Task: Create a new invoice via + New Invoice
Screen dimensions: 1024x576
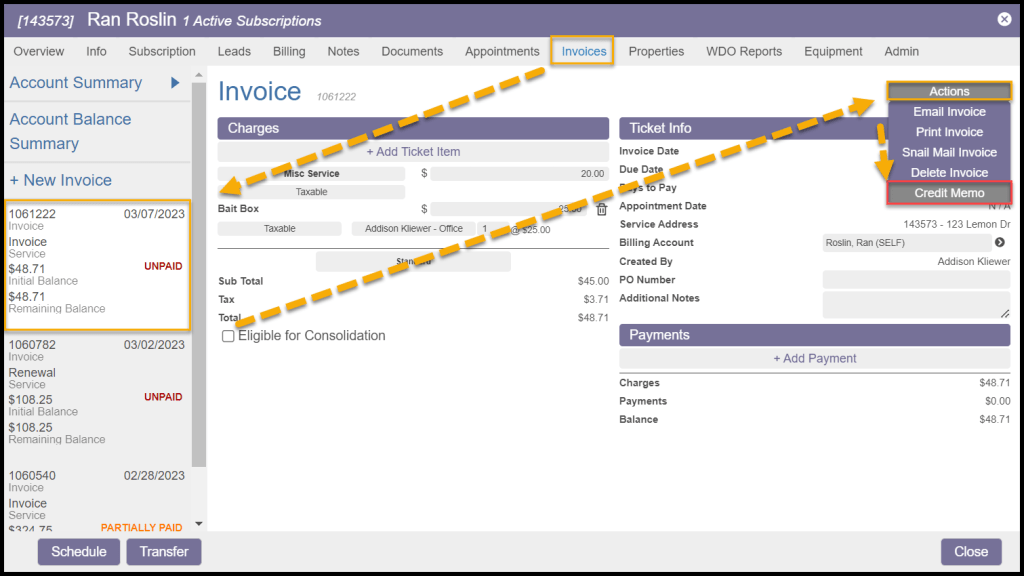Action: point(61,180)
